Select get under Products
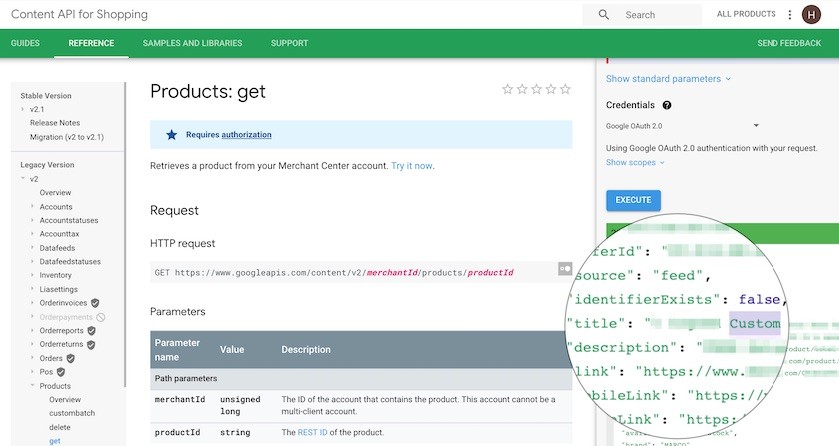This screenshot has height=446, width=839. tap(55, 441)
